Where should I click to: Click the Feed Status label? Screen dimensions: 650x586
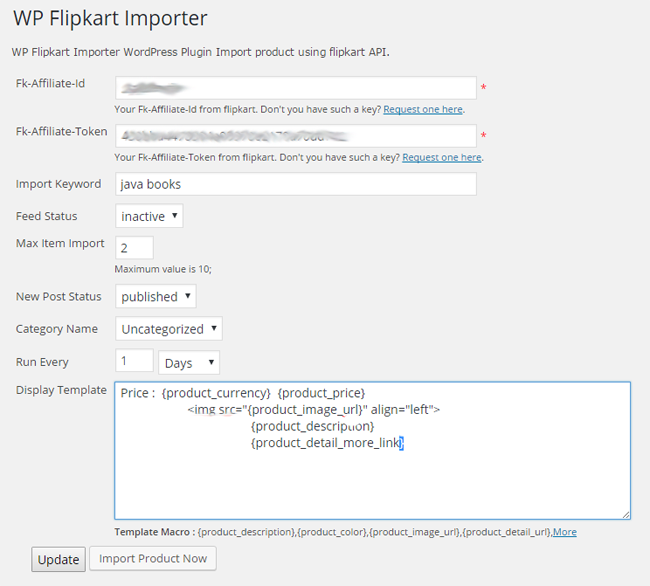coord(46,216)
